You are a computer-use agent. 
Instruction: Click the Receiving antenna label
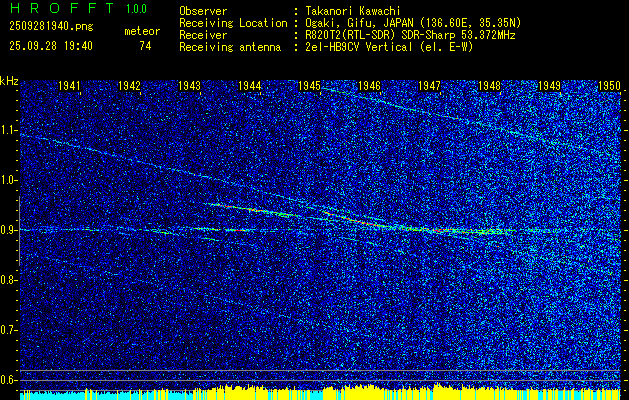click(x=230, y=47)
